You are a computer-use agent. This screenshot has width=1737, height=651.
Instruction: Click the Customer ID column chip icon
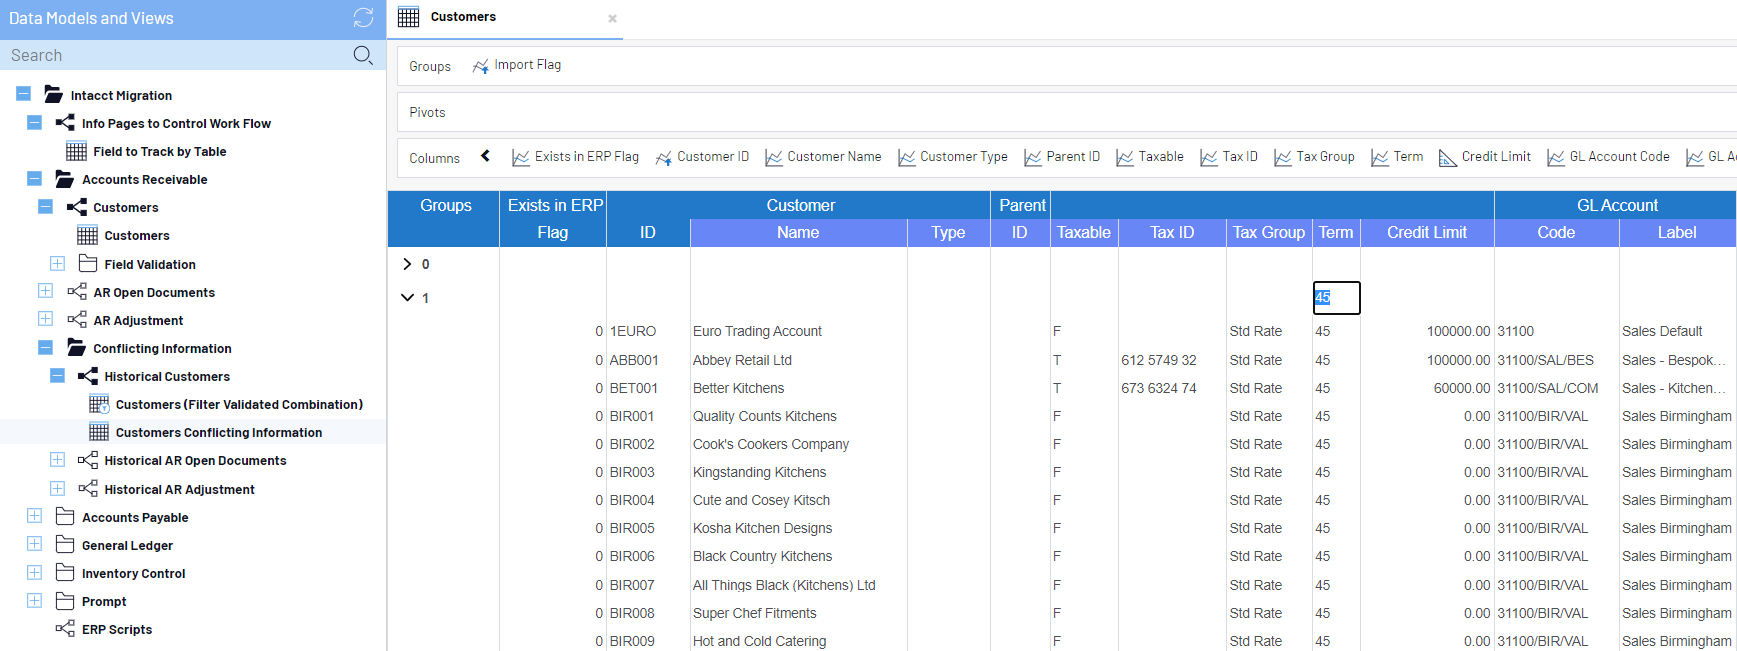point(663,158)
